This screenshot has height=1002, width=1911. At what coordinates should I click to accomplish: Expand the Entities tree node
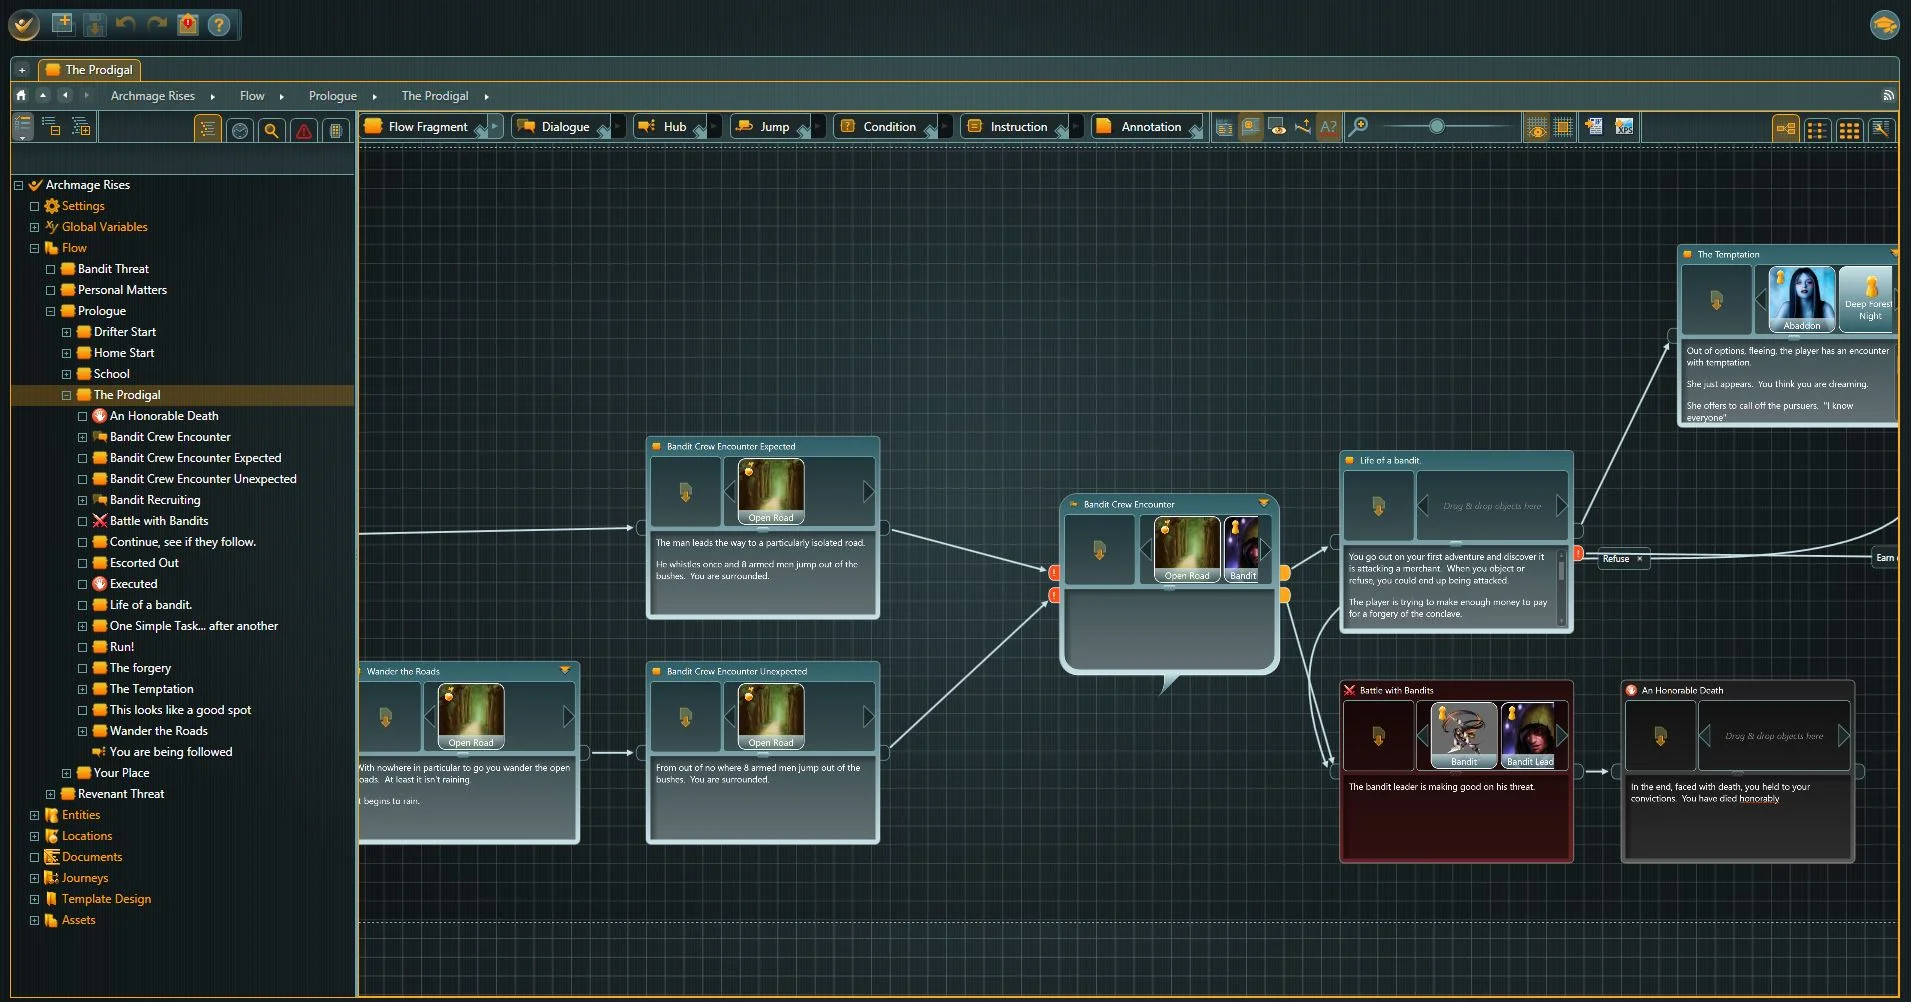(34, 815)
